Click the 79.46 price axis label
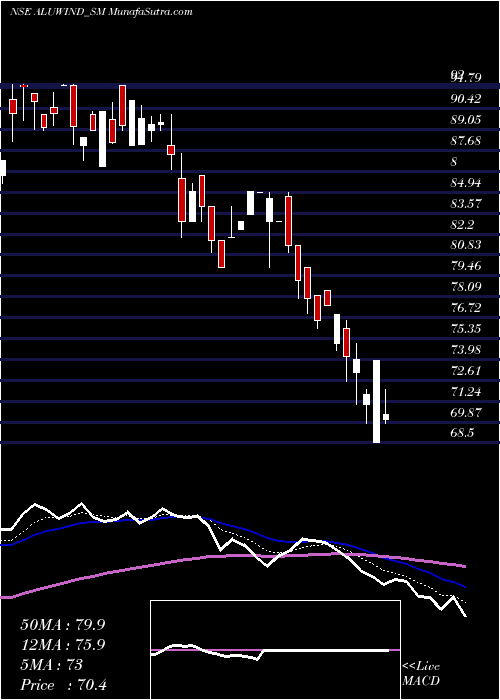Viewport: 500px width, 700px height. (466, 266)
